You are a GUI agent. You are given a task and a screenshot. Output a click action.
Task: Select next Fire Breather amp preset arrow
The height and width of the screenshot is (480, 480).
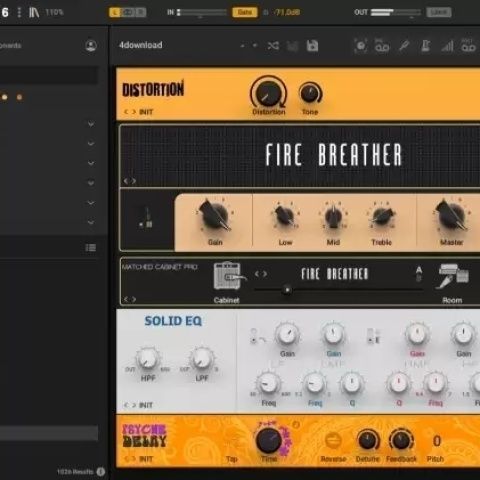coord(134,181)
